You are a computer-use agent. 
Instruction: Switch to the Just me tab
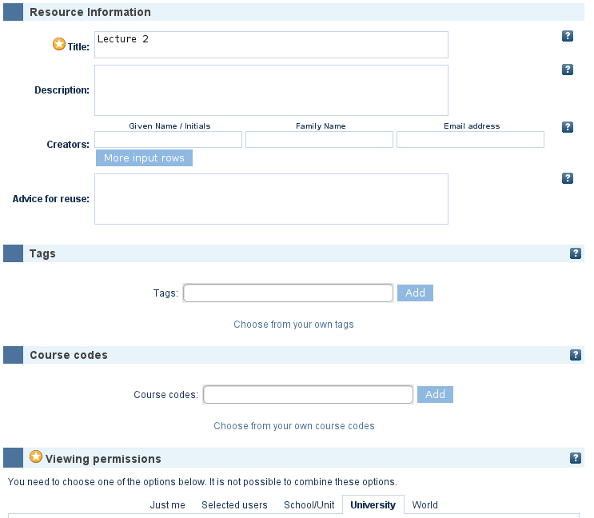click(x=167, y=505)
